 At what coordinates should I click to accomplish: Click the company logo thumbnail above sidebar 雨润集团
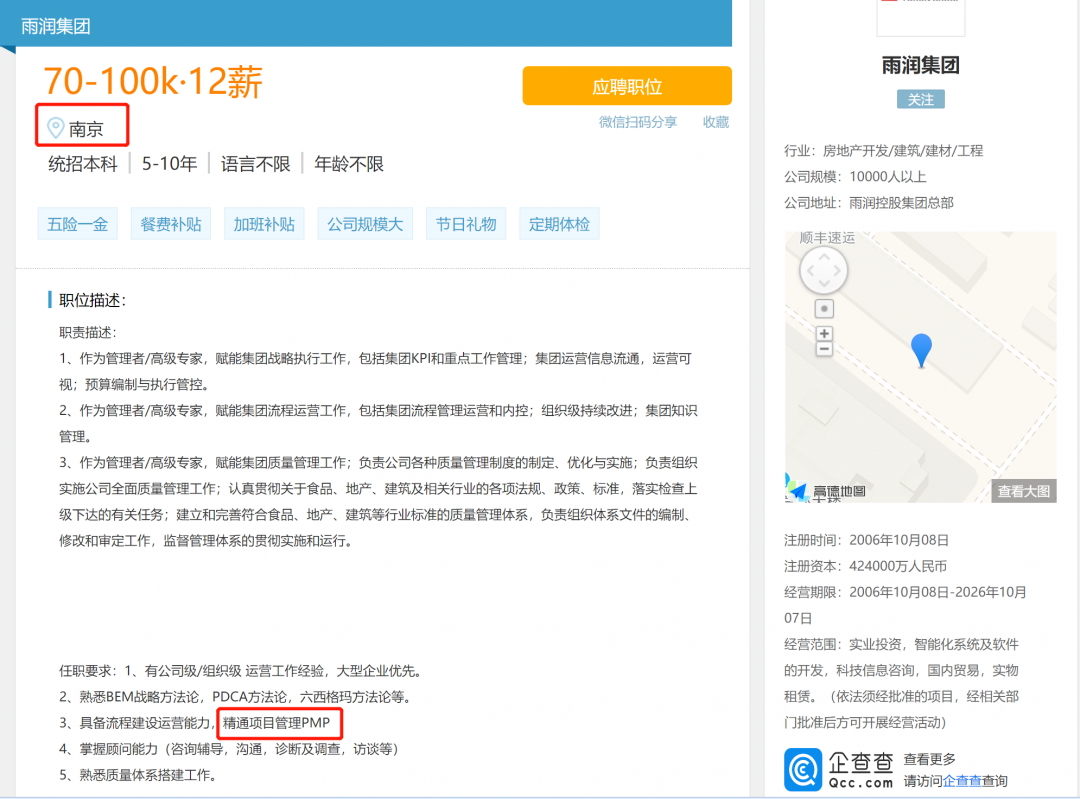(x=921, y=17)
